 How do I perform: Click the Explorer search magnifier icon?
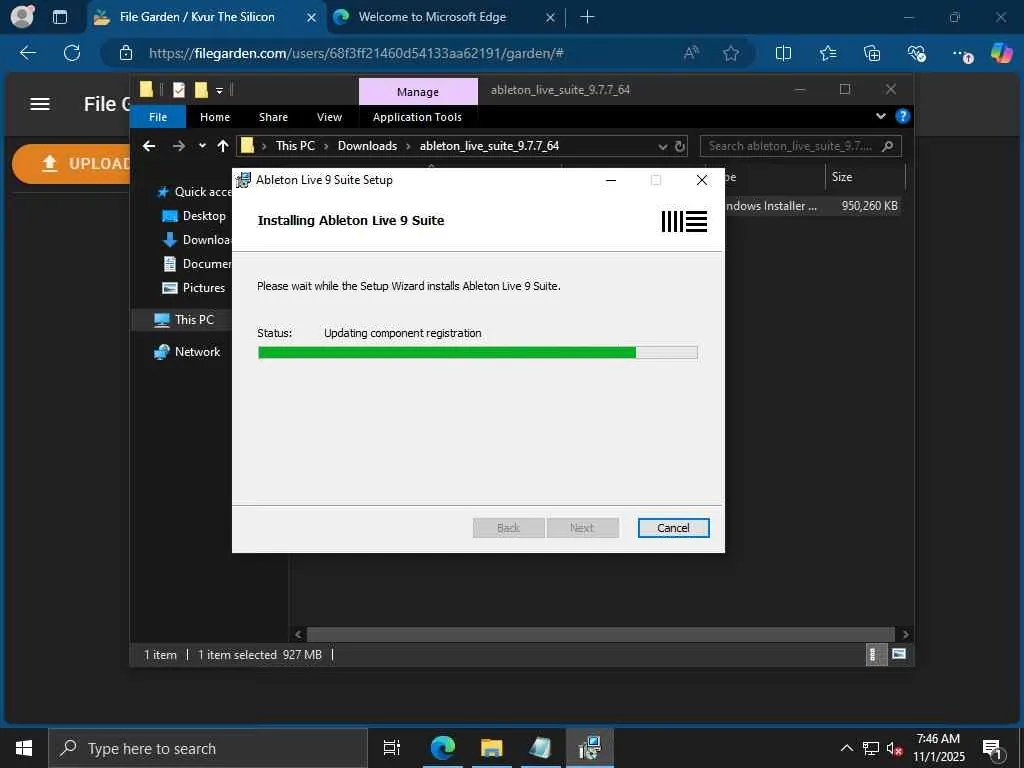(888, 146)
